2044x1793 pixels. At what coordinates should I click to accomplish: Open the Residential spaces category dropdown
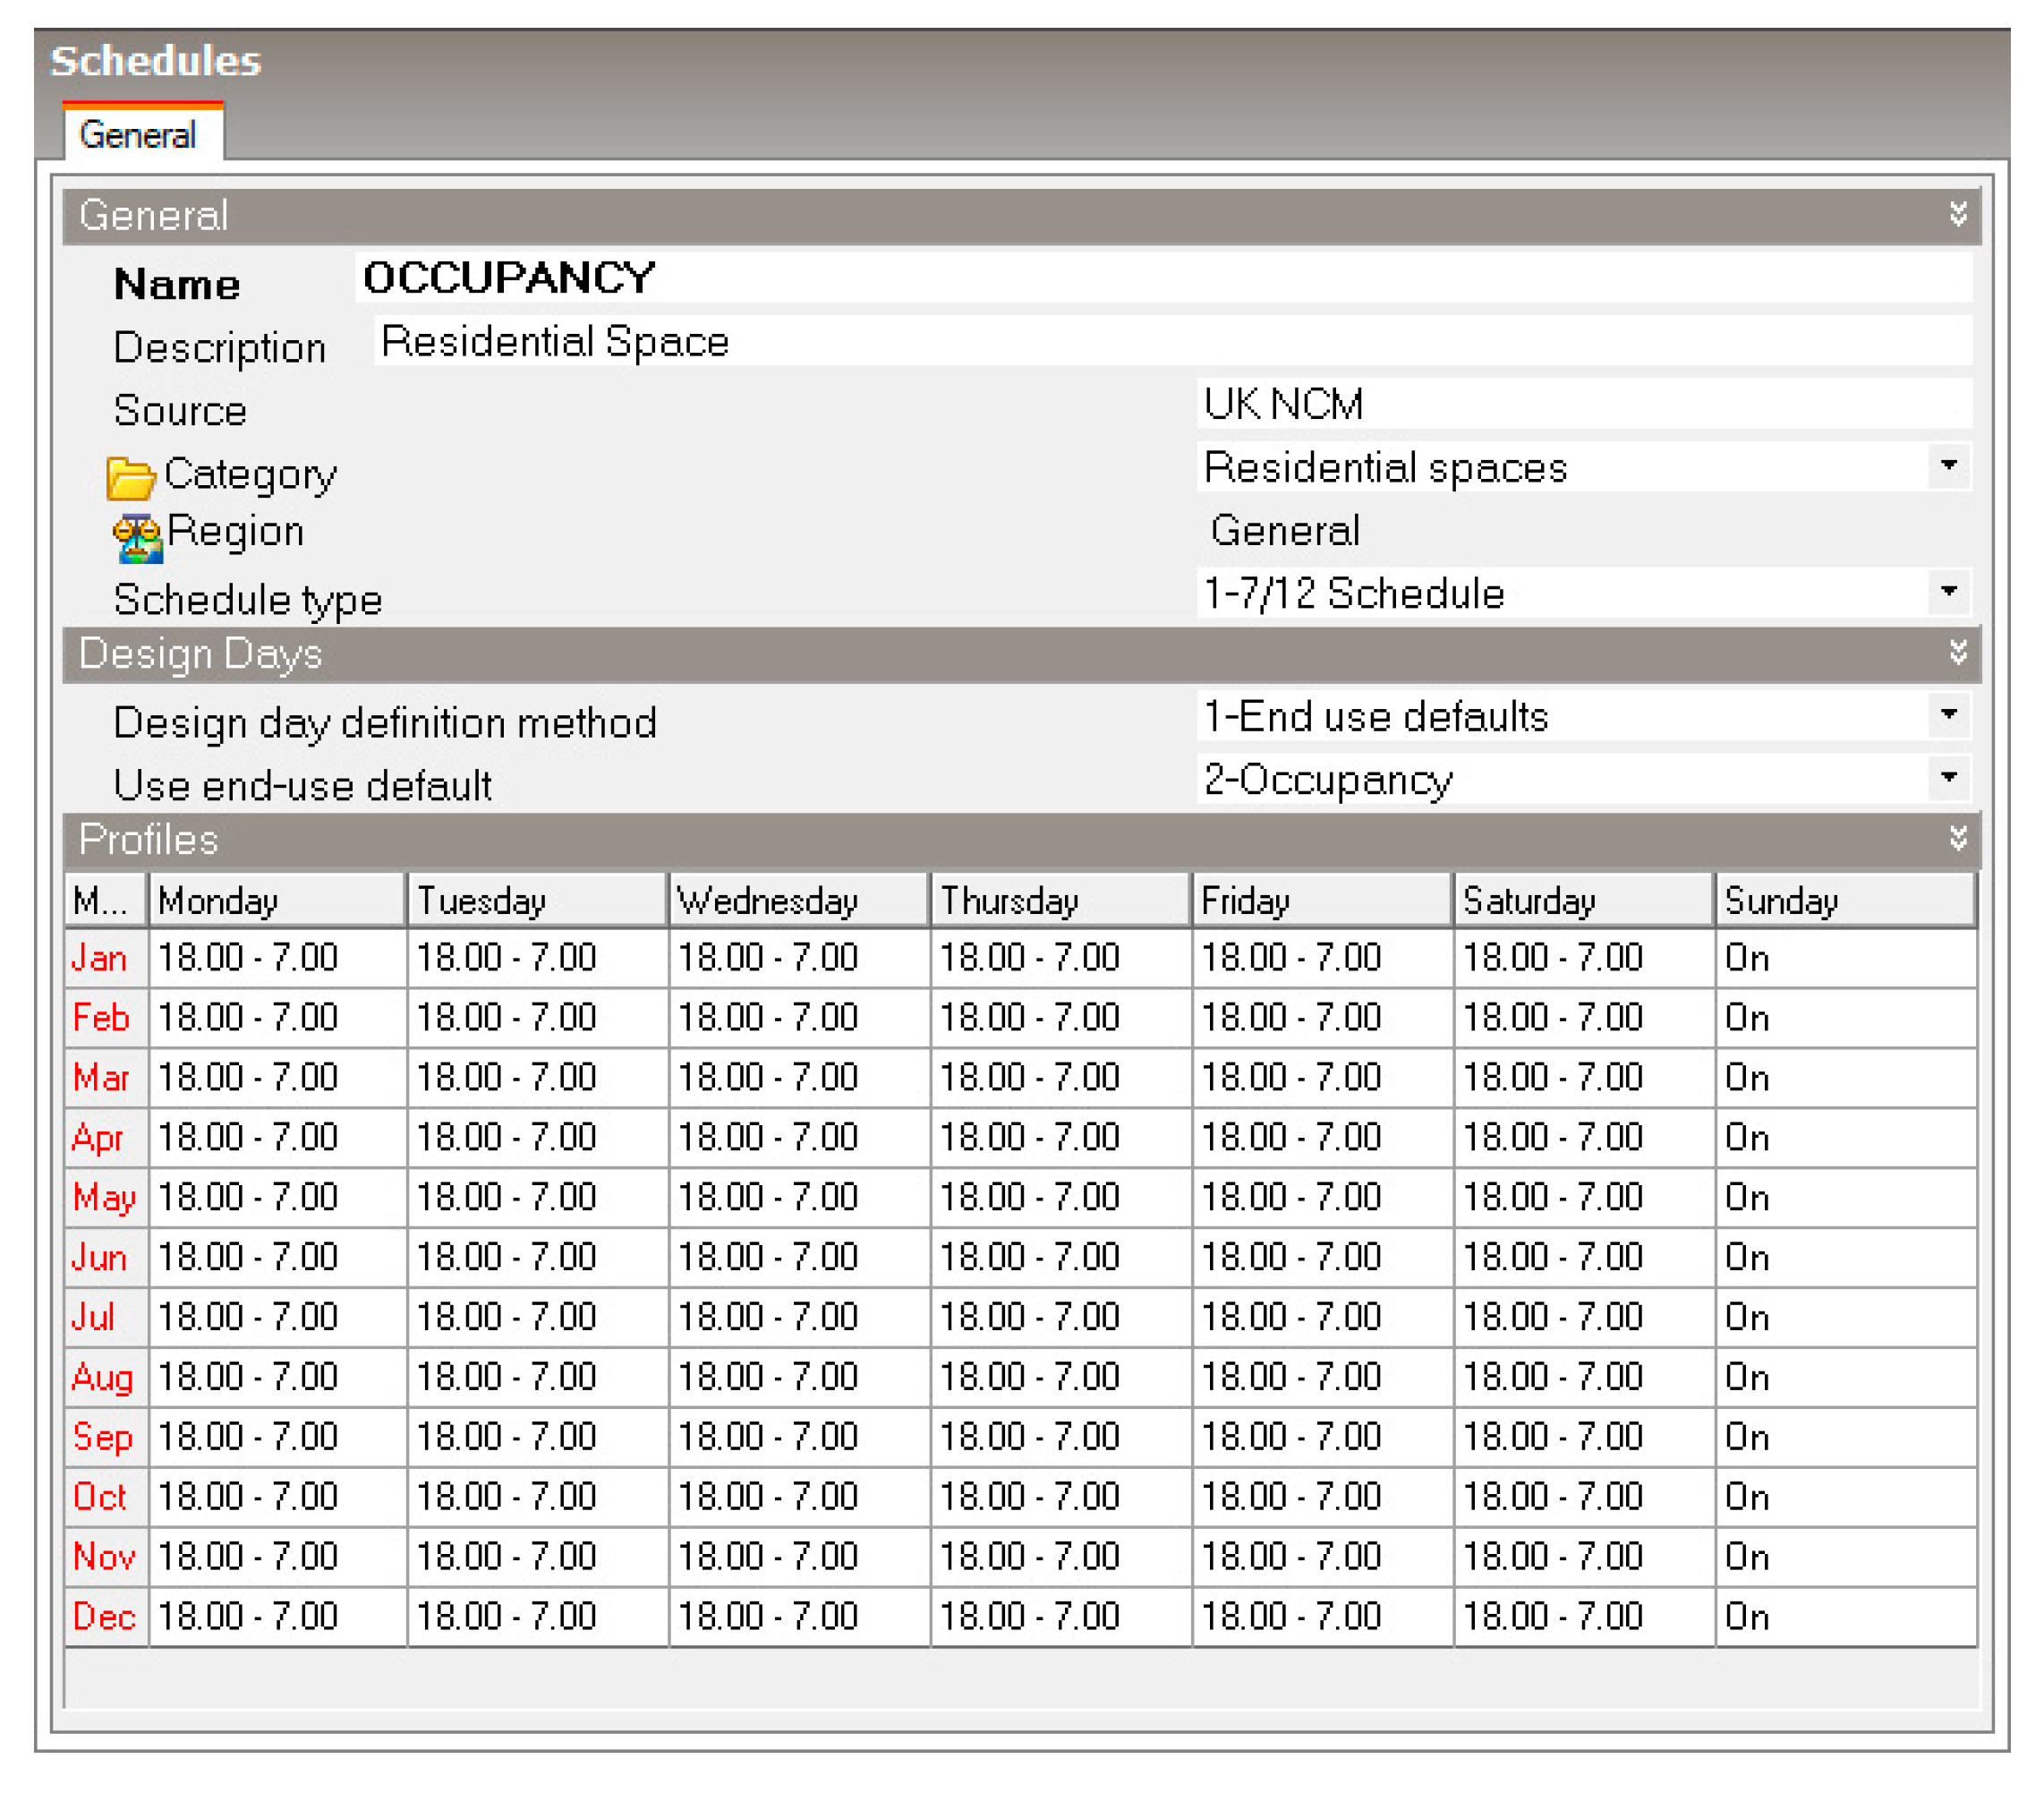click(x=1948, y=466)
